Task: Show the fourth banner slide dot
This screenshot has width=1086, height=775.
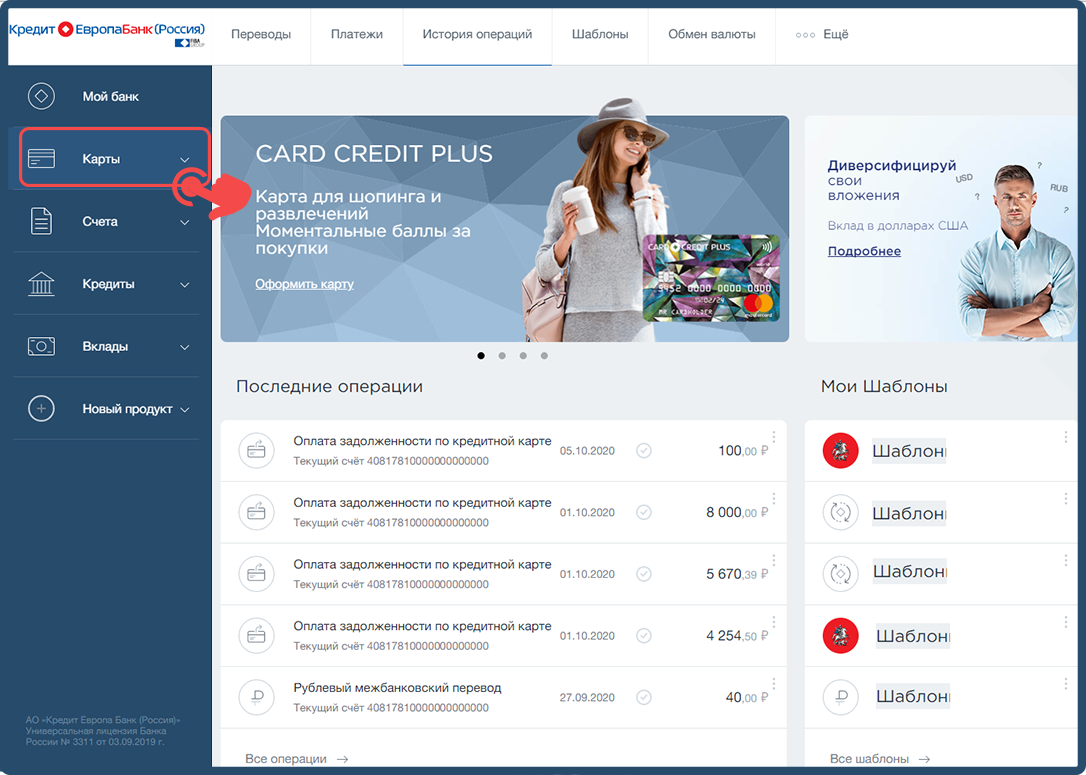Action: (x=544, y=356)
